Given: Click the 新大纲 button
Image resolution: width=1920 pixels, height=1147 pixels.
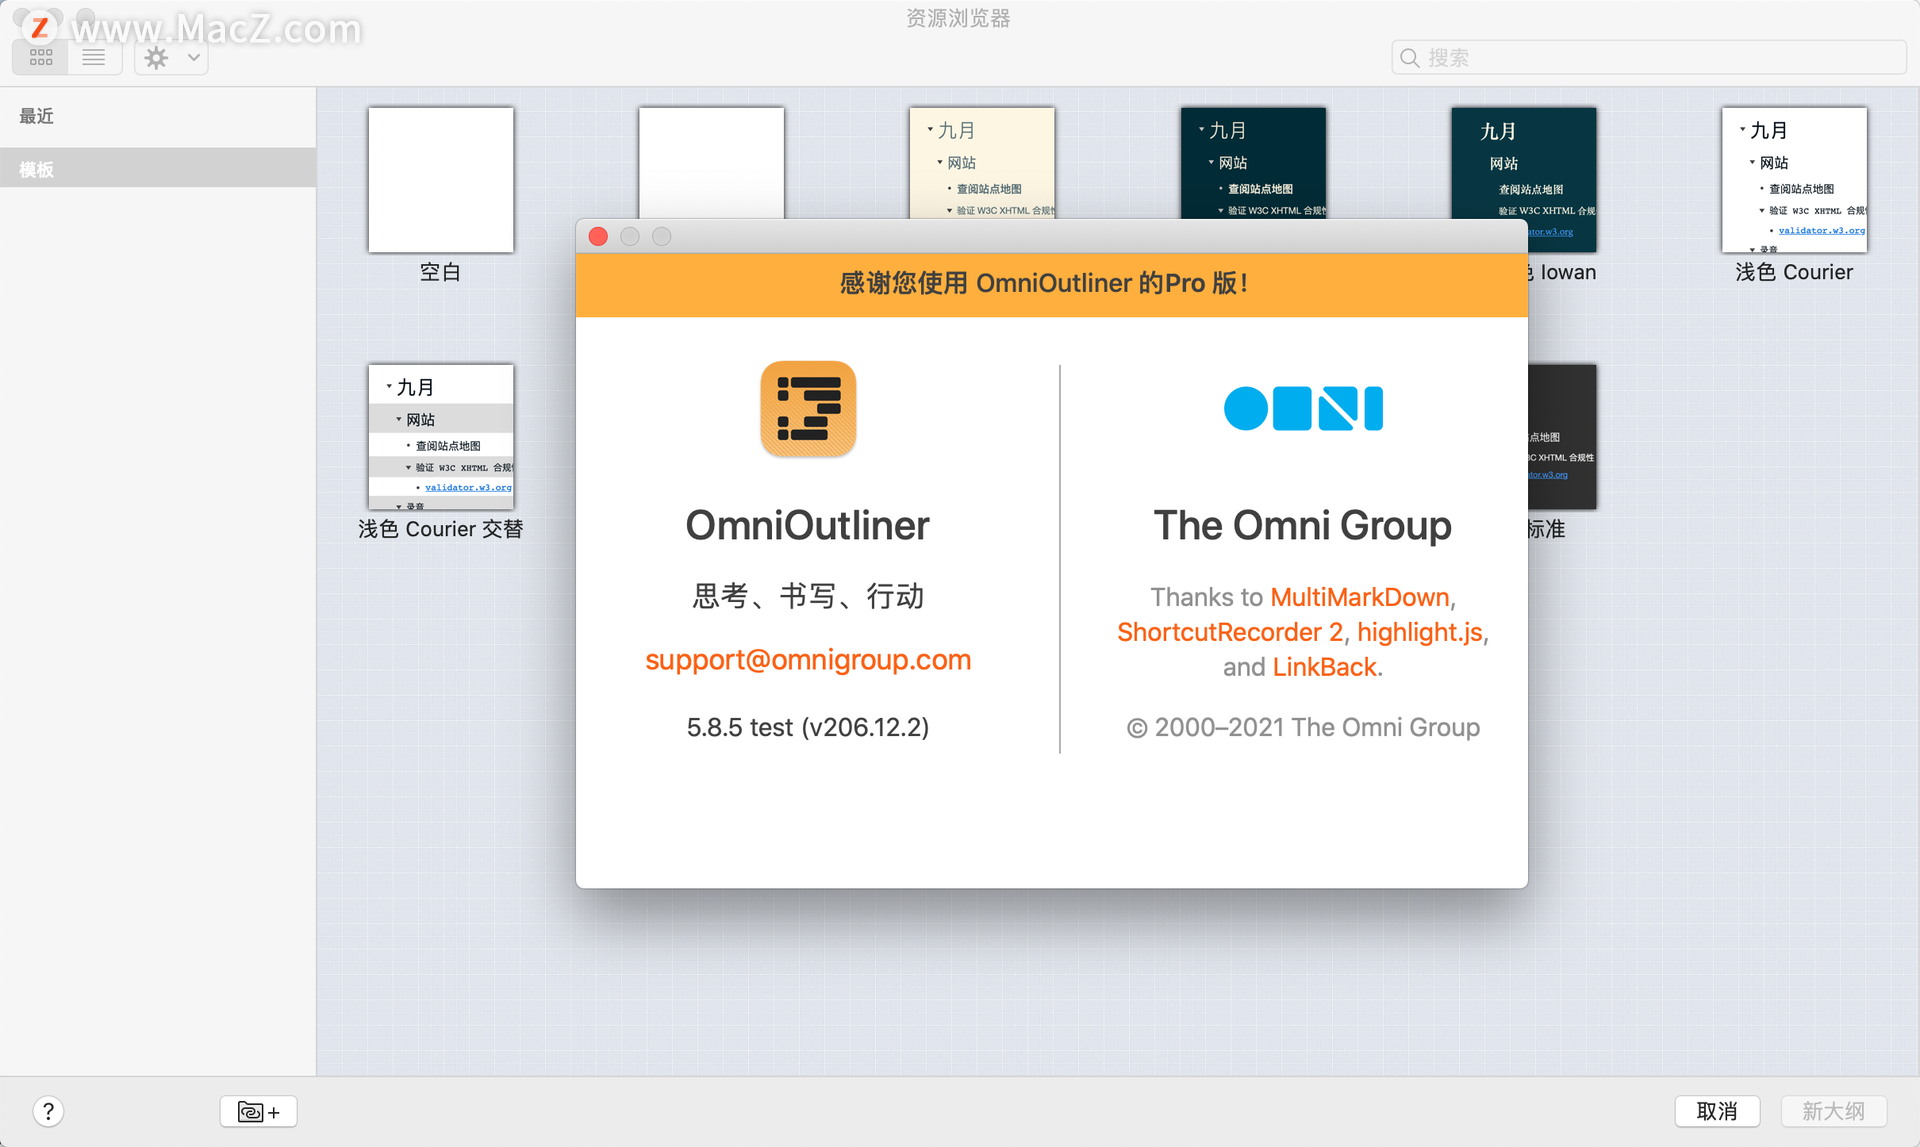Looking at the screenshot, I should pyautogui.click(x=1833, y=1111).
